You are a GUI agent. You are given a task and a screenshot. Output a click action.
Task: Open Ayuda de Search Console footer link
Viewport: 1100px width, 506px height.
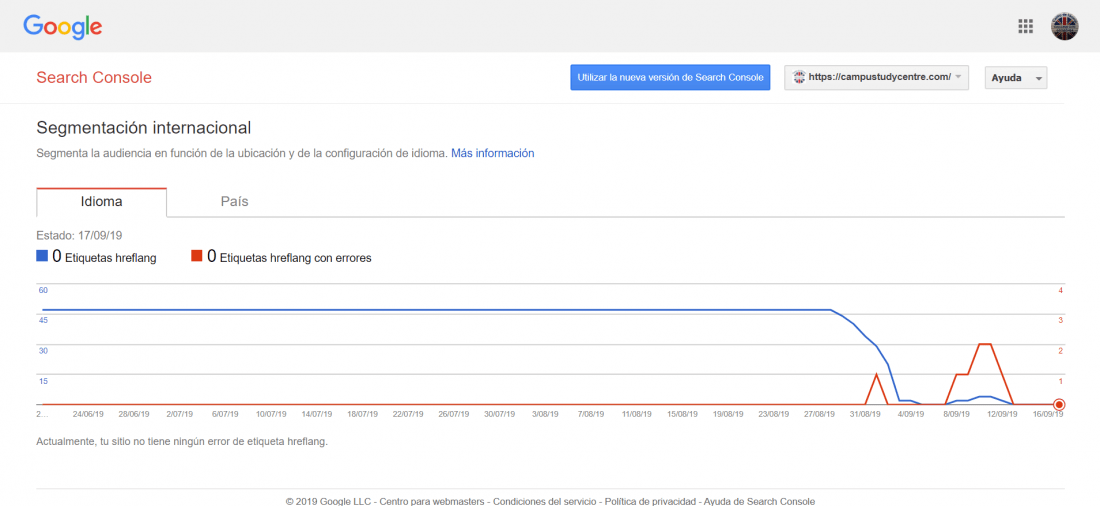tap(760, 501)
